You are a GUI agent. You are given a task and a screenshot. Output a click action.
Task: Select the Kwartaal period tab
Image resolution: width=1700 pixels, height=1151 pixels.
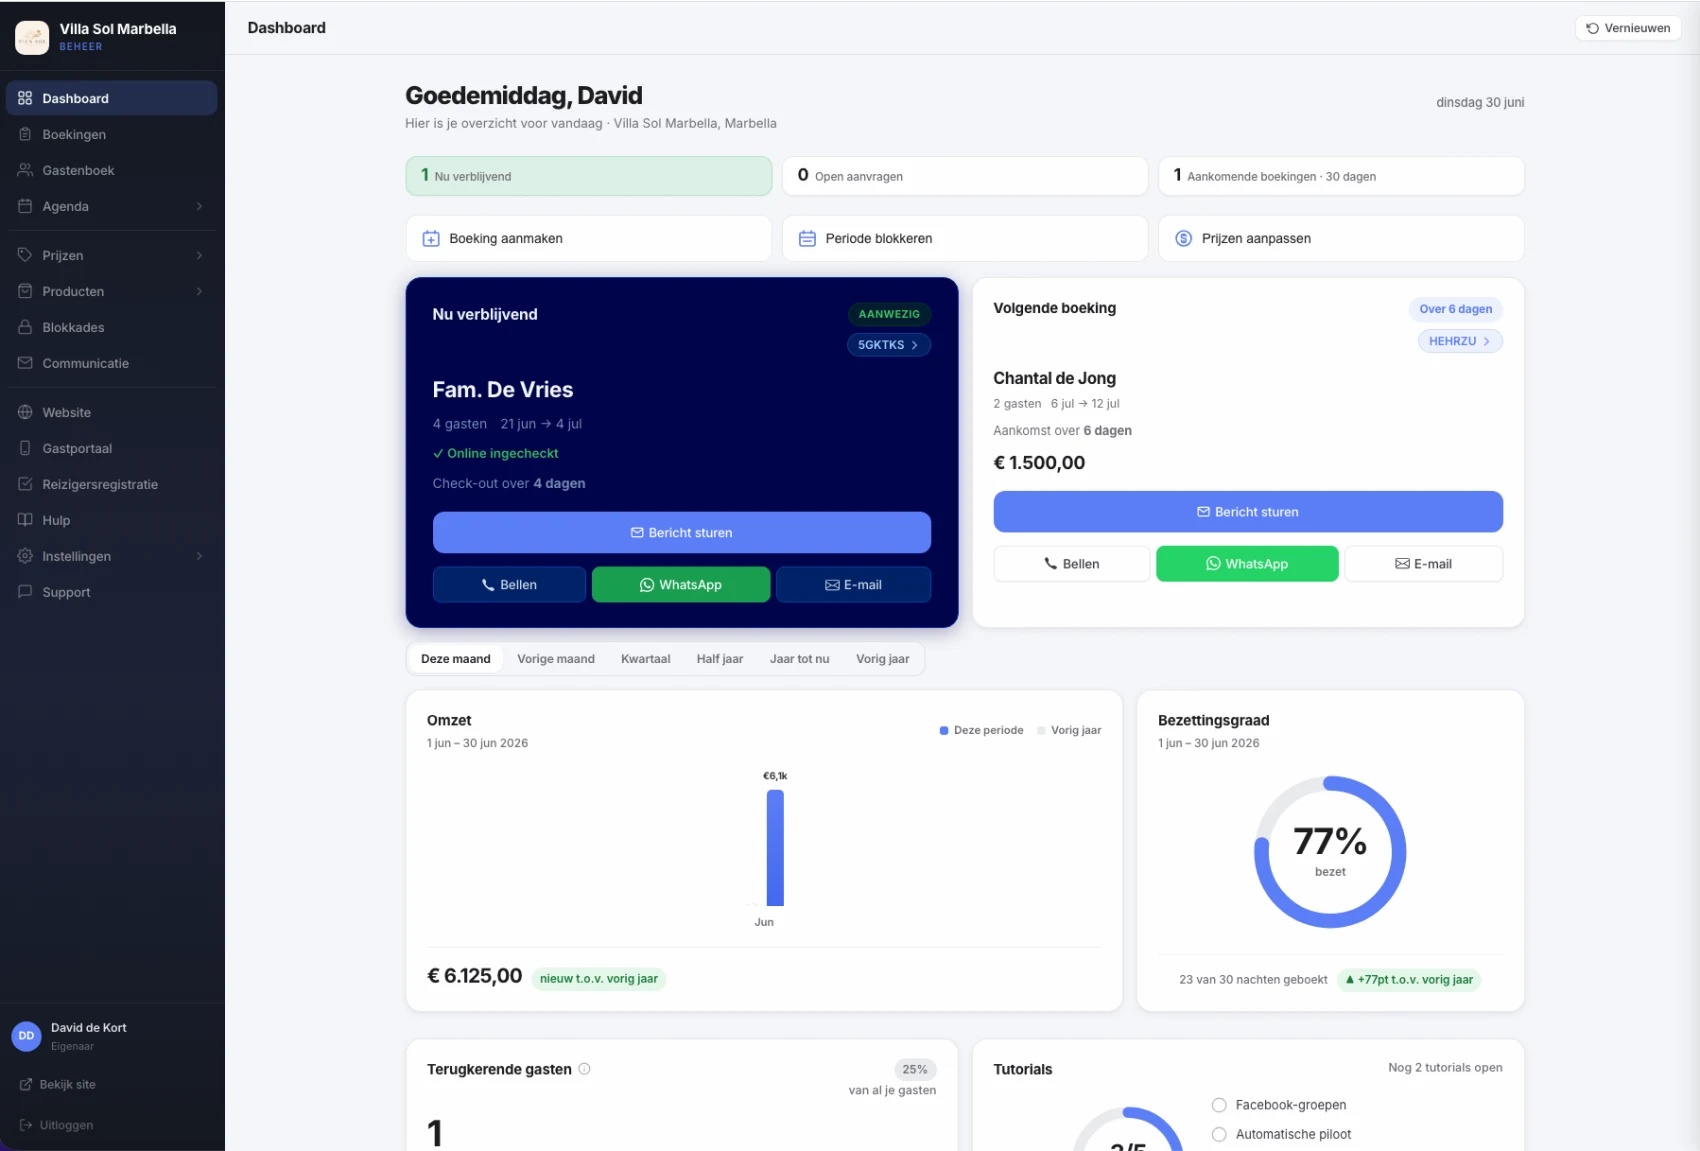coord(646,659)
